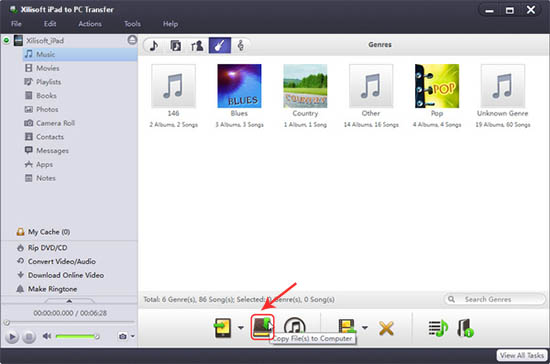
Task: Switch to the Artists view icon
Action: click(197, 45)
